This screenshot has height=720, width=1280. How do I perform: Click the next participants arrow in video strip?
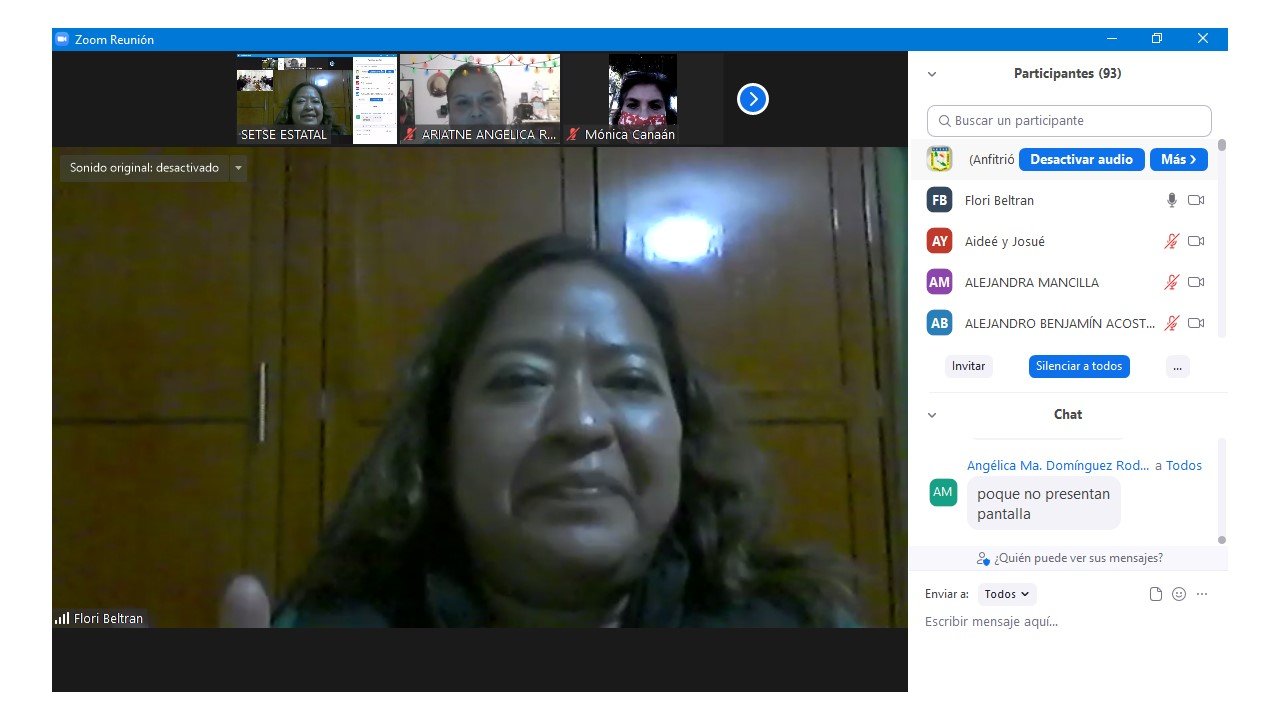(x=753, y=99)
